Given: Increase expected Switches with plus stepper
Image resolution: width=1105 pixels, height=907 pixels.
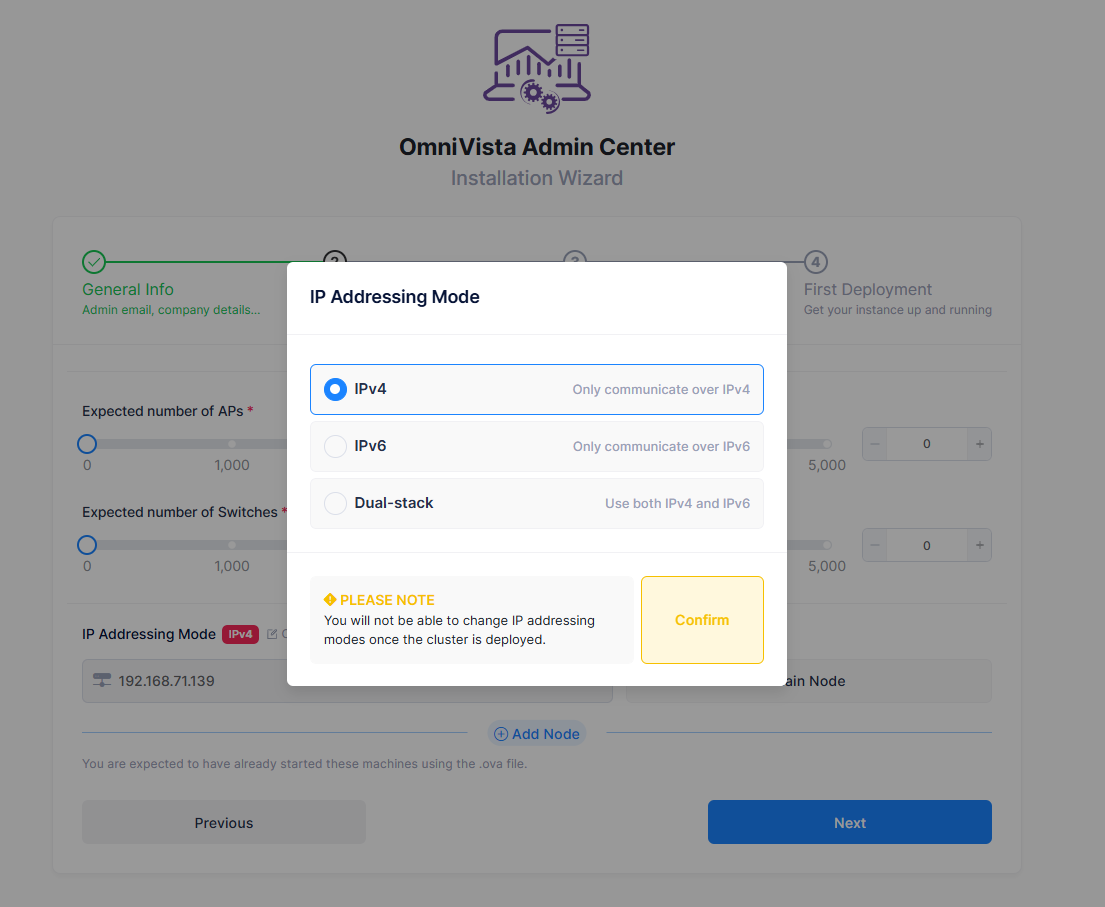Looking at the screenshot, I should pyautogui.click(x=980, y=545).
